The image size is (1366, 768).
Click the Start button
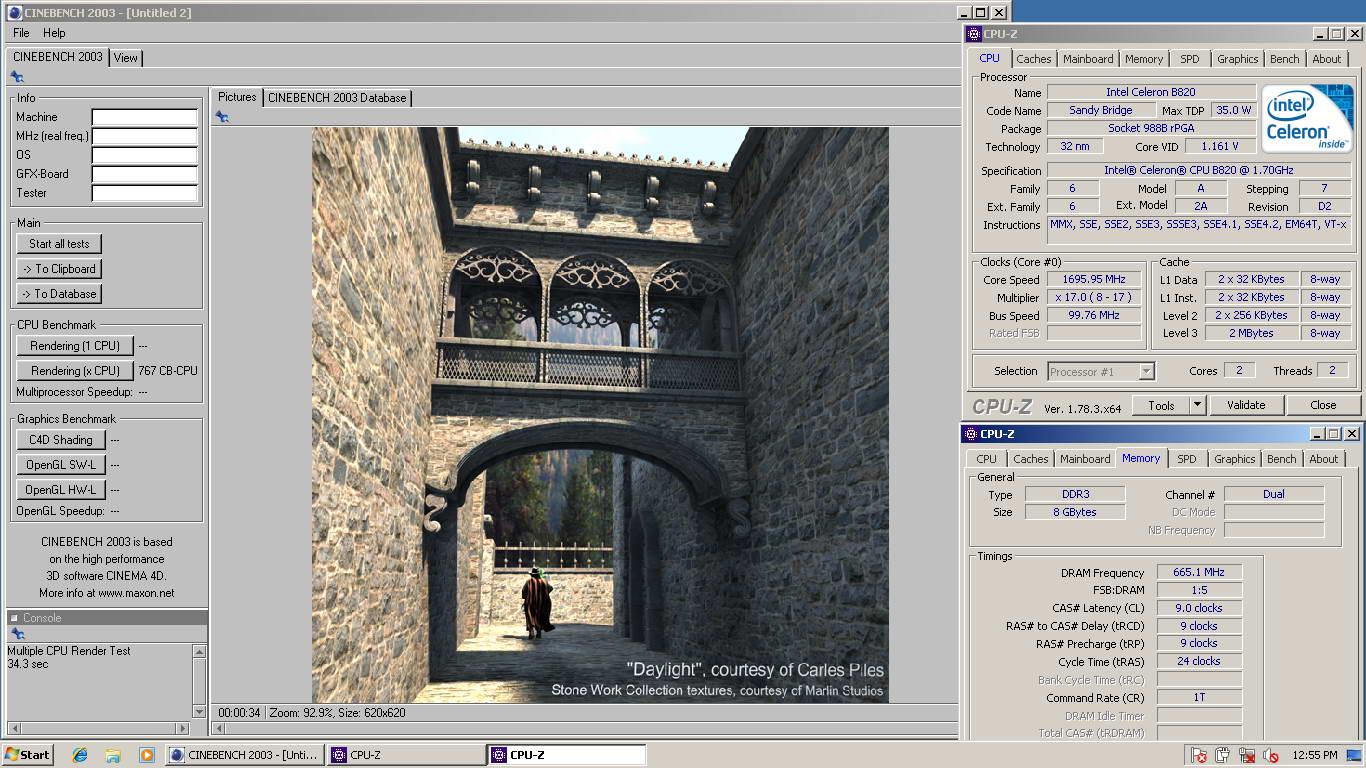(x=27, y=755)
